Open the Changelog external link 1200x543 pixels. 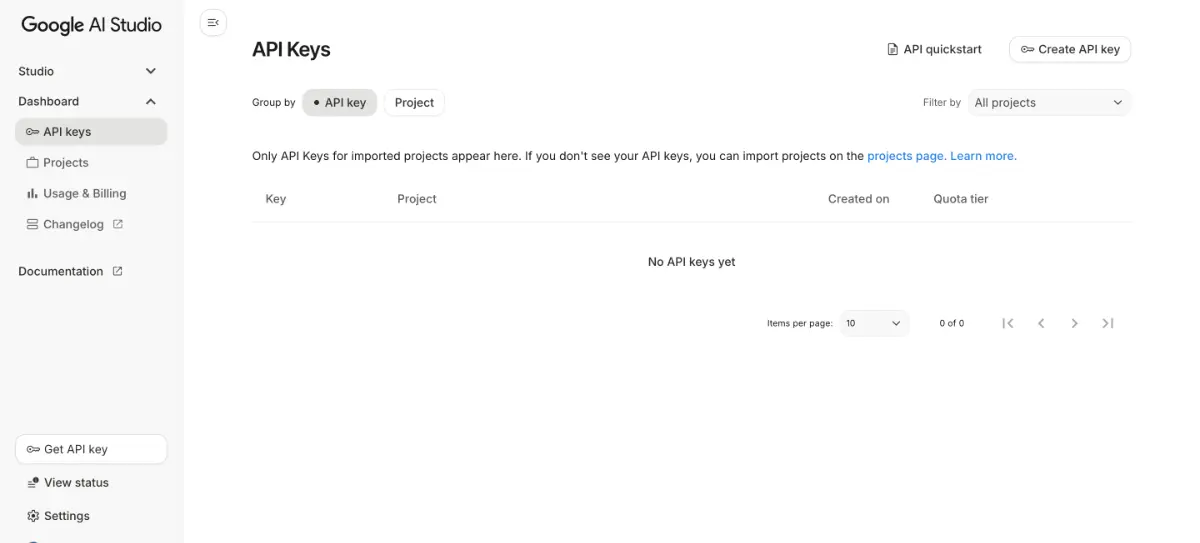click(x=74, y=225)
